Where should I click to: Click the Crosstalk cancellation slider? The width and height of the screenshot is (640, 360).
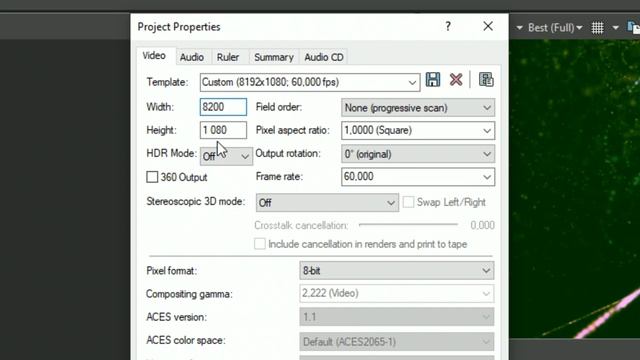click(408, 224)
